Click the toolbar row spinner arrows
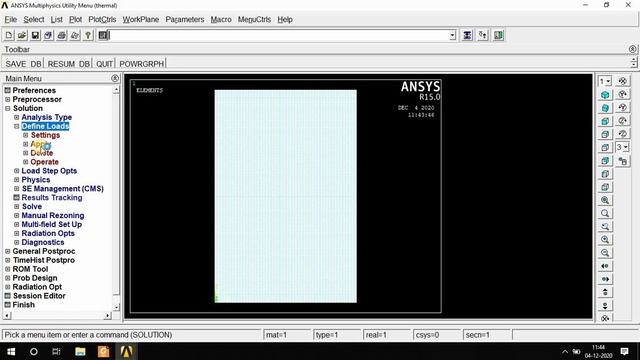Screen dimensions: 640x360 tap(633, 62)
